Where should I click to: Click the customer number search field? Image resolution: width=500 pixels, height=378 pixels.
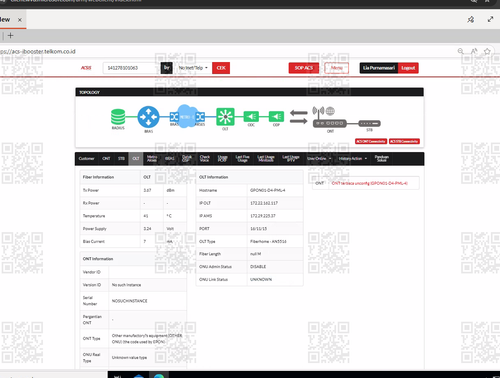[x=131, y=68]
